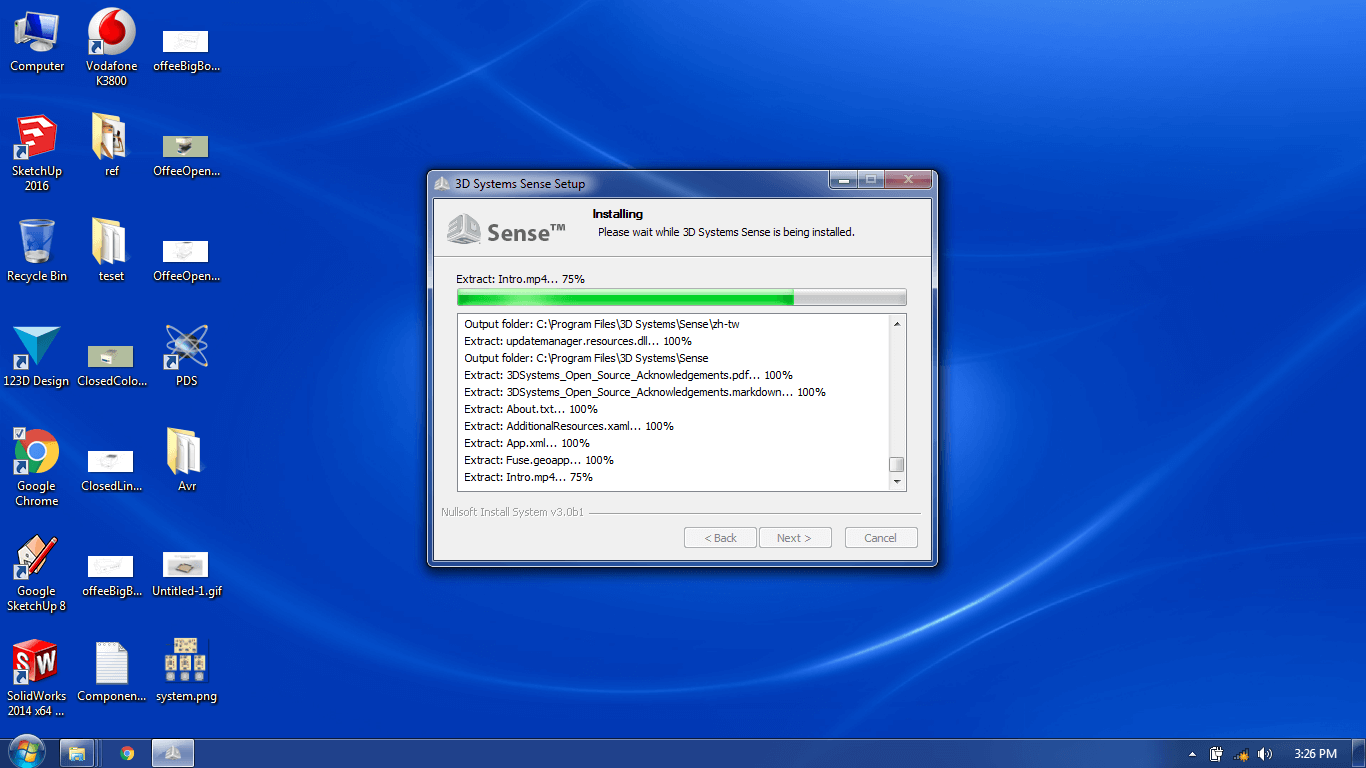Screen dimensions: 1366x768
Task: Open the volume speaker icon
Action: 1265,754
